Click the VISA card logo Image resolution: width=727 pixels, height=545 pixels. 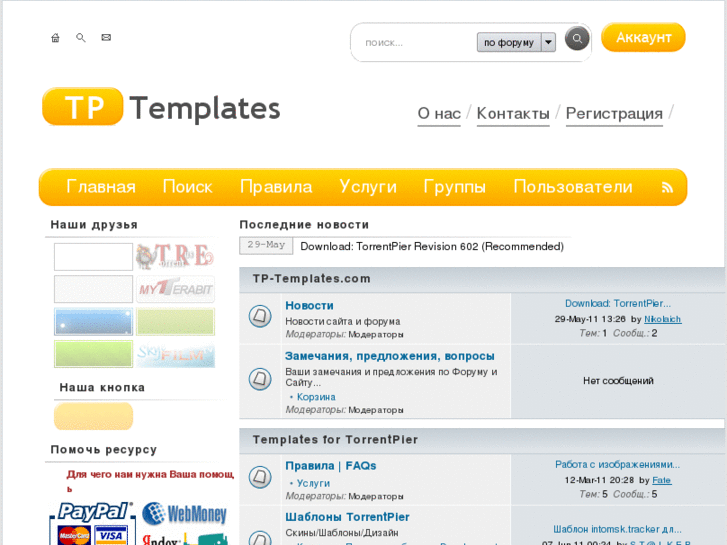111,535
